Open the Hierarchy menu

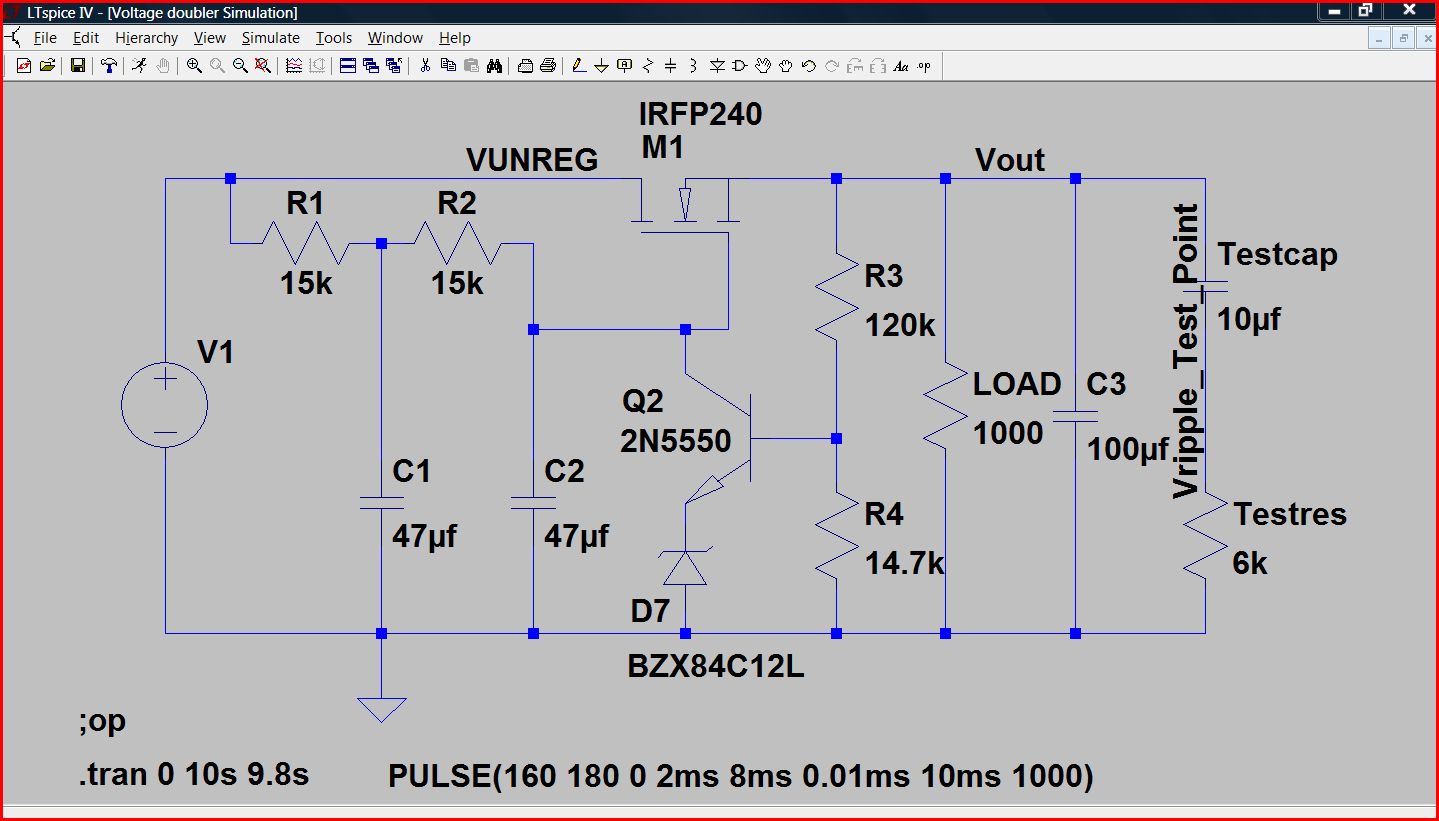pos(146,38)
